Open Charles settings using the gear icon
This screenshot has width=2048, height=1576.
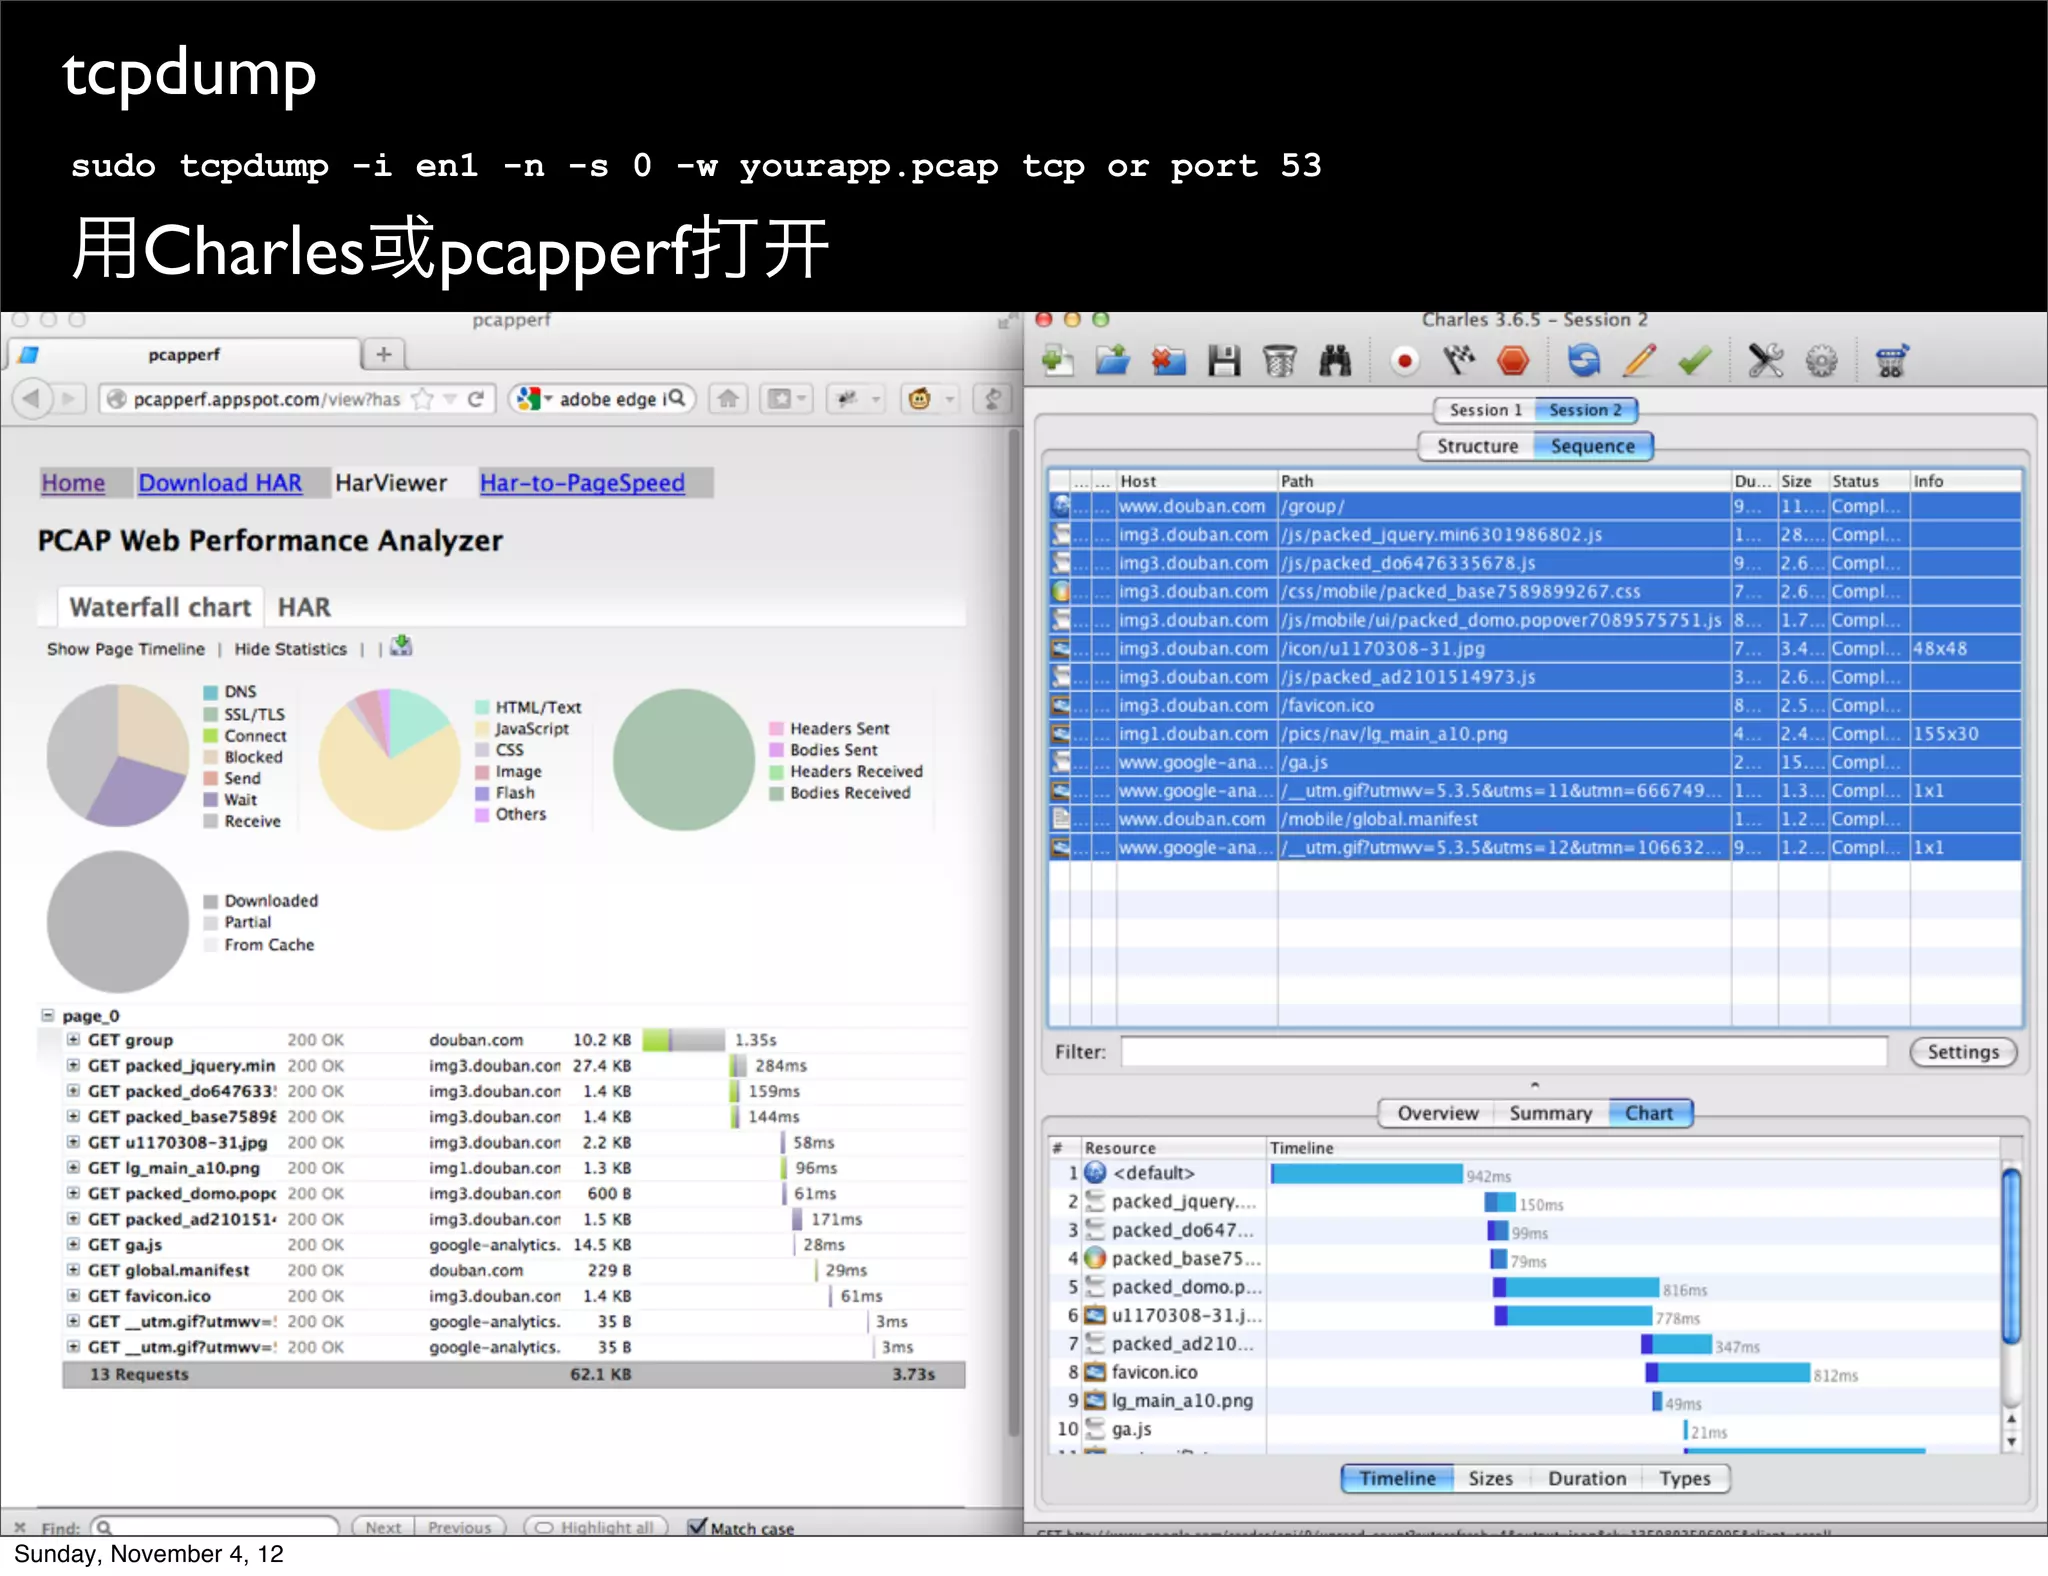pyautogui.click(x=1821, y=361)
